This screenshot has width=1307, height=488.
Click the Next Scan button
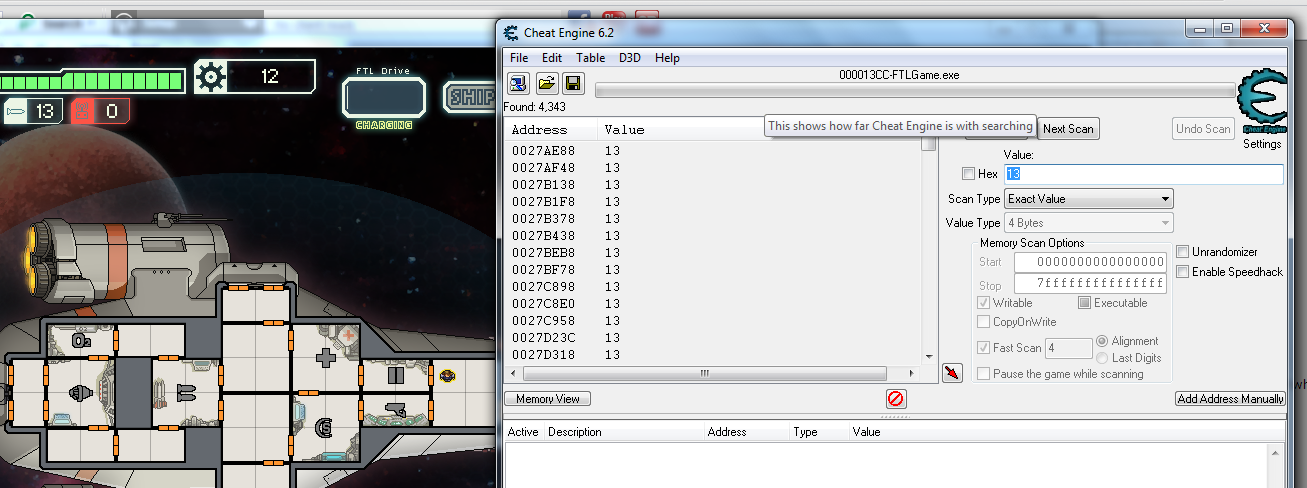pyautogui.click(x=1068, y=129)
